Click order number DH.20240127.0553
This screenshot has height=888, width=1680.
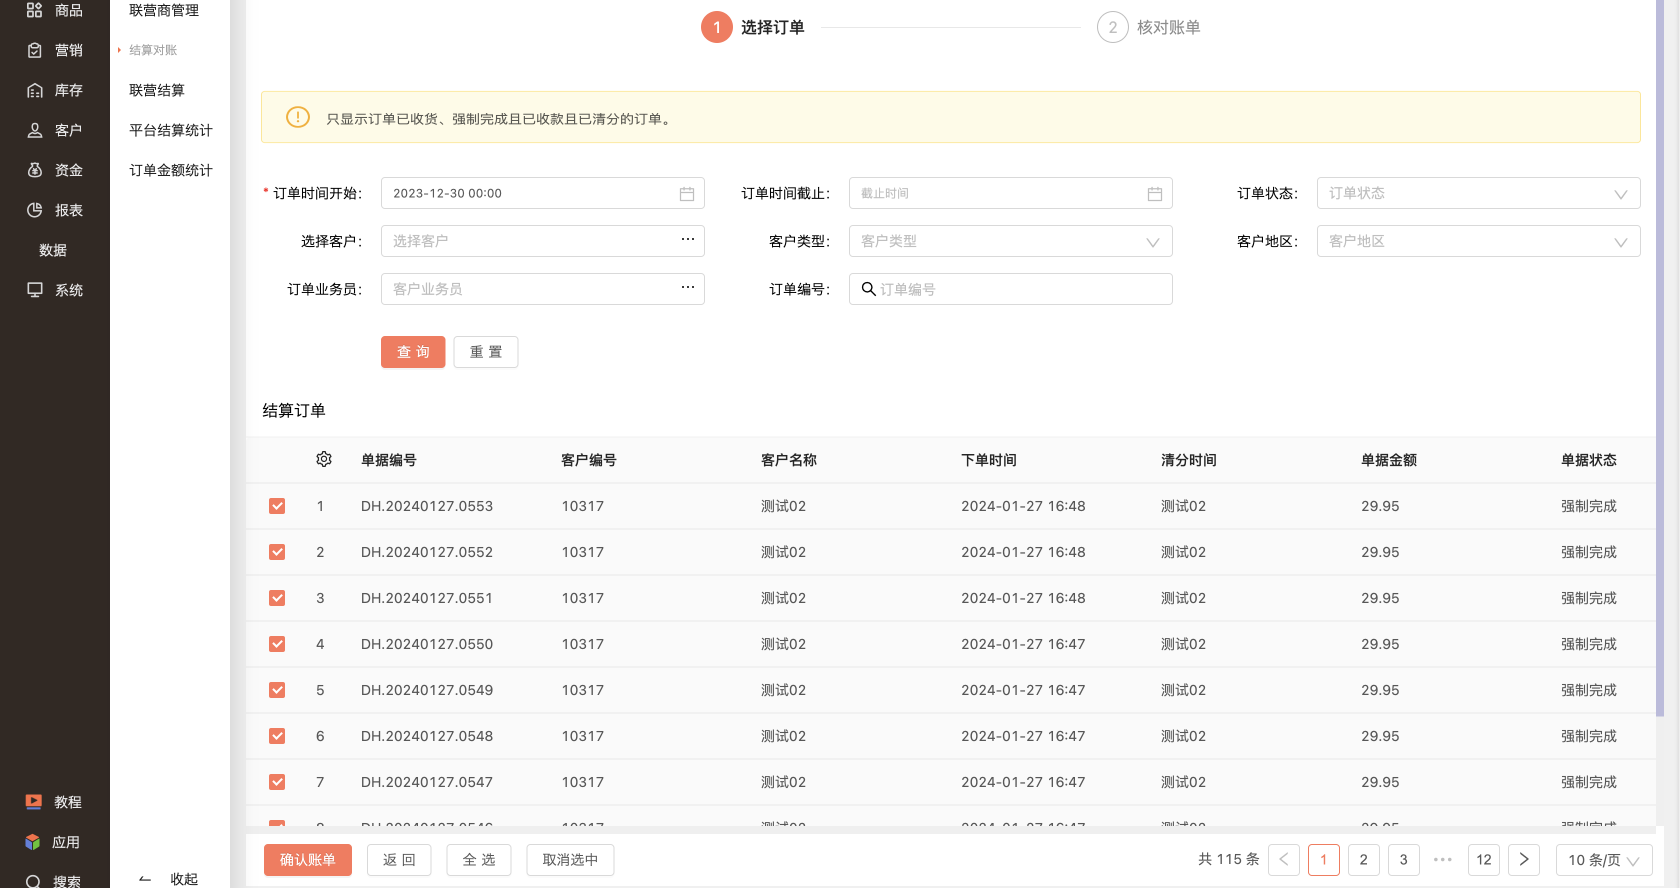[427, 506]
